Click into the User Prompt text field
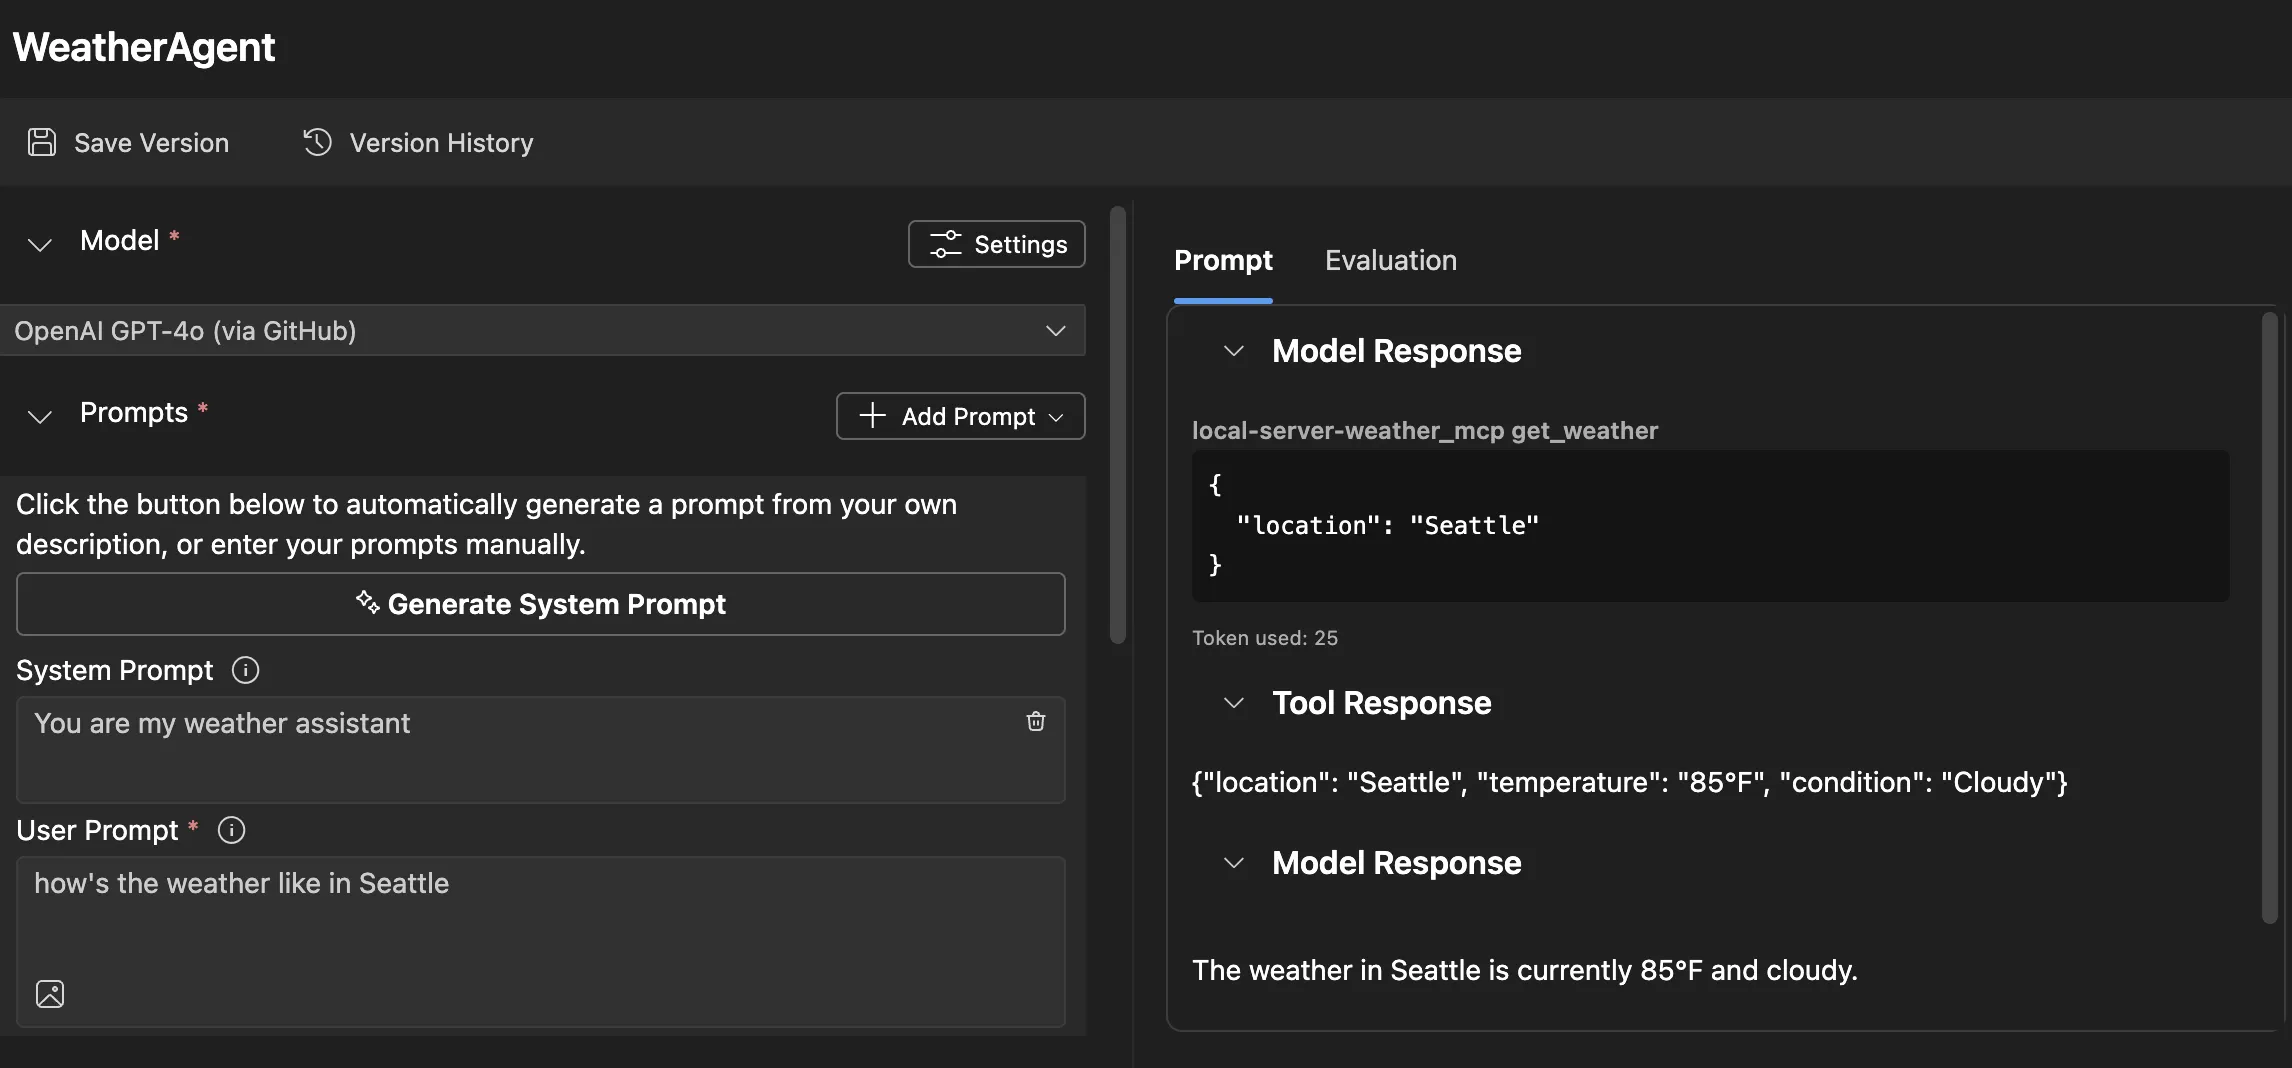Viewport: 2292px width, 1068px height. [541, 942]
